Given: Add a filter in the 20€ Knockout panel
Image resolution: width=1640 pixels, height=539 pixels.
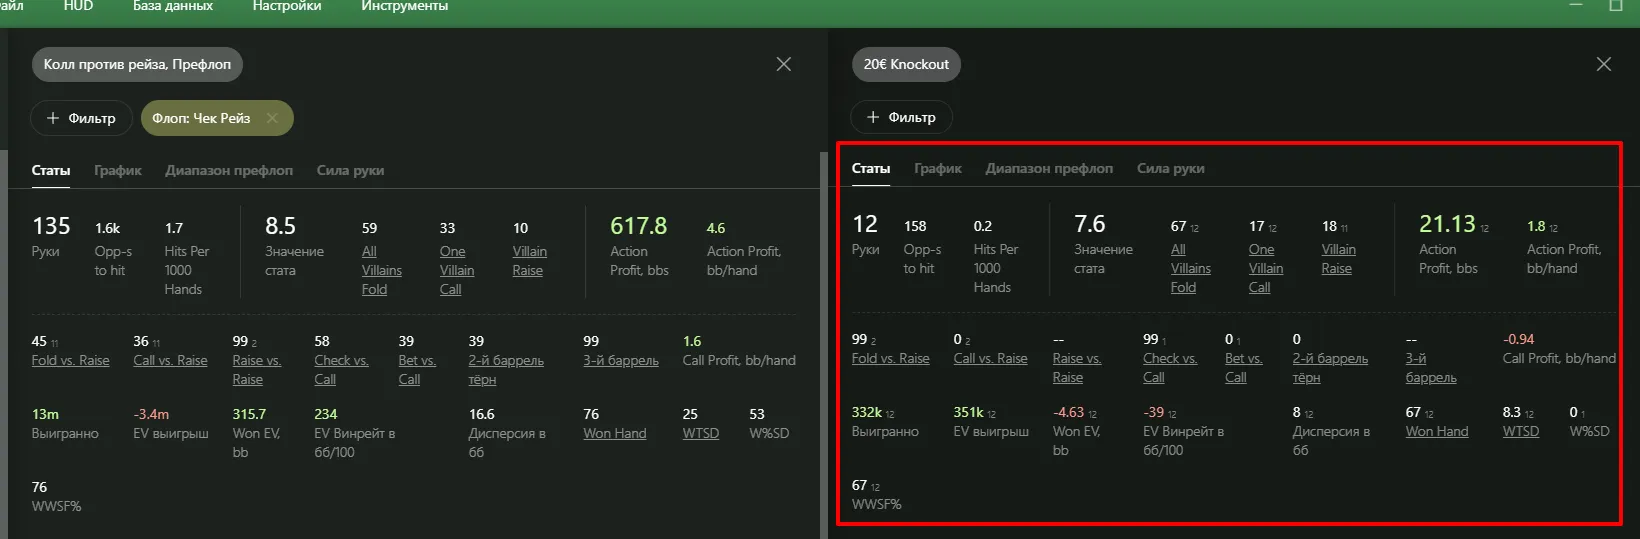Looking at the screenshot, I should pos(901,117).
